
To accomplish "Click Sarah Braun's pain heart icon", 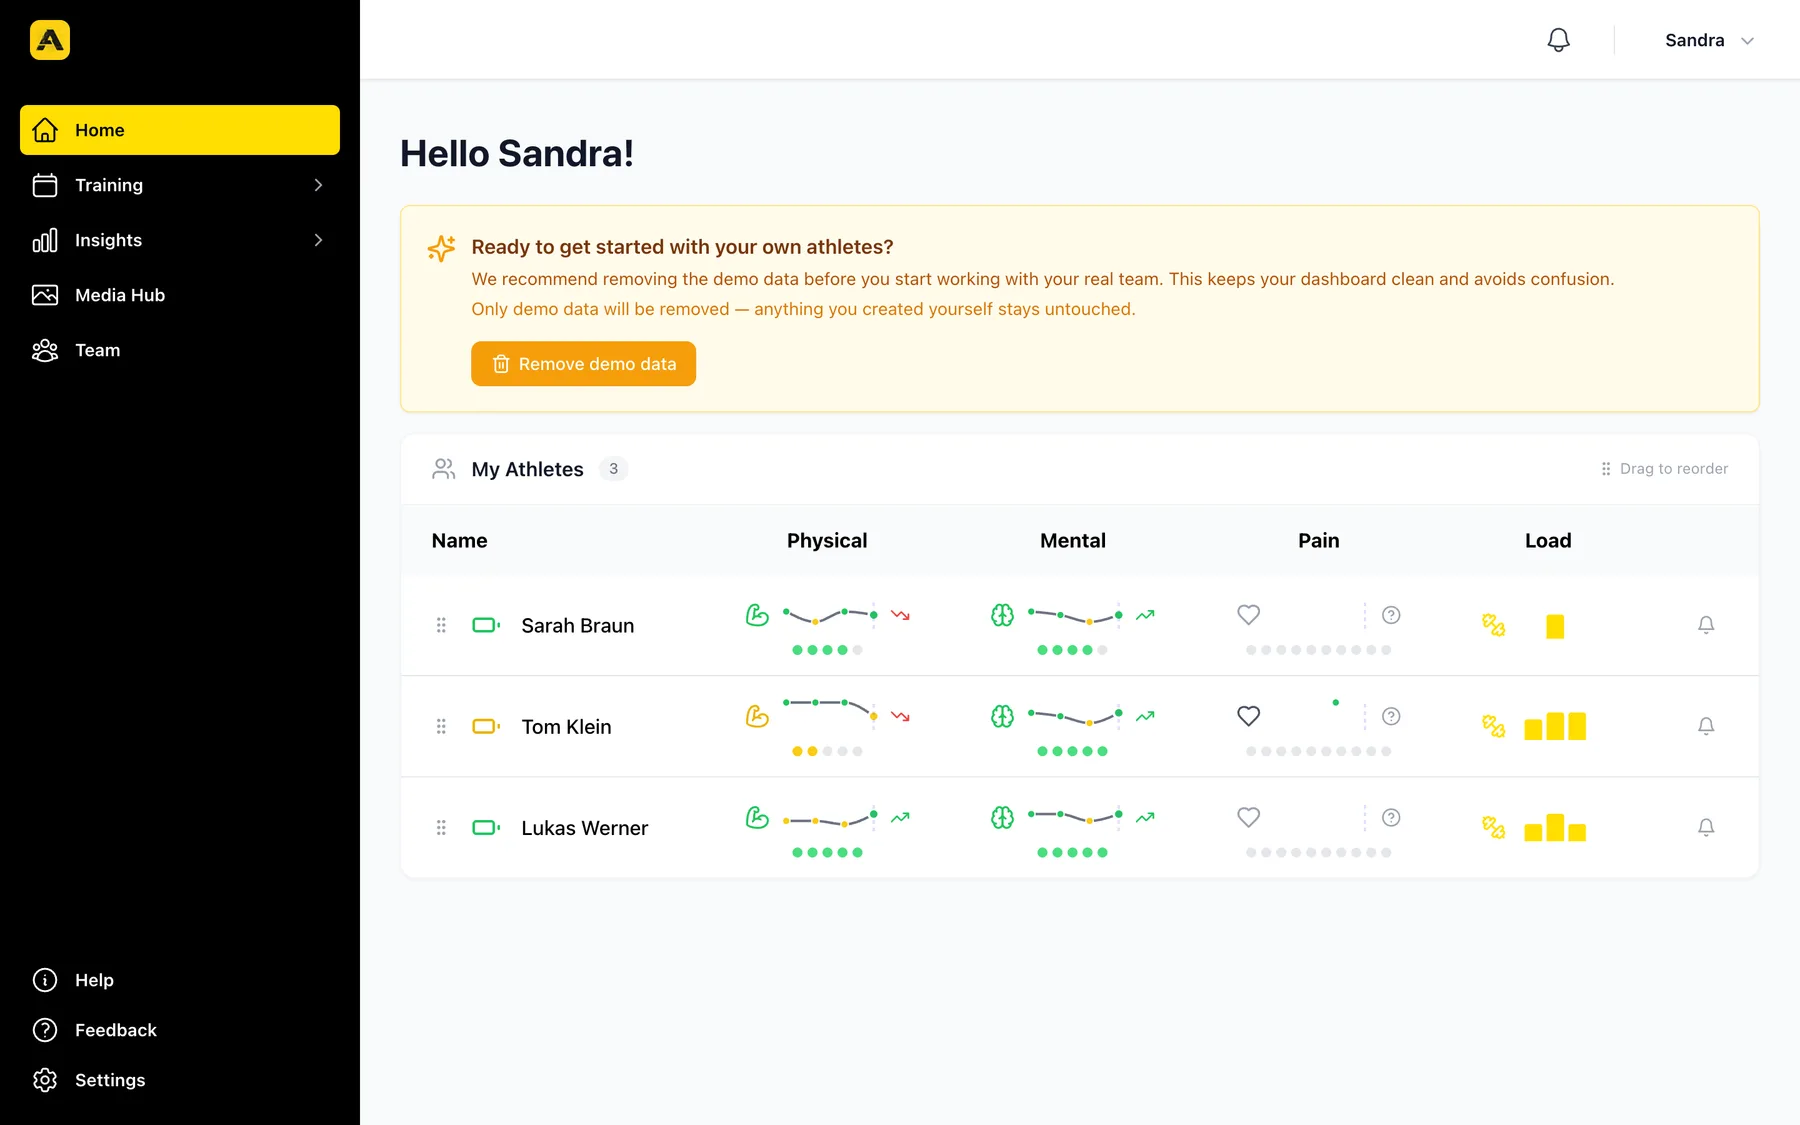I will [x=1248, y=615].
